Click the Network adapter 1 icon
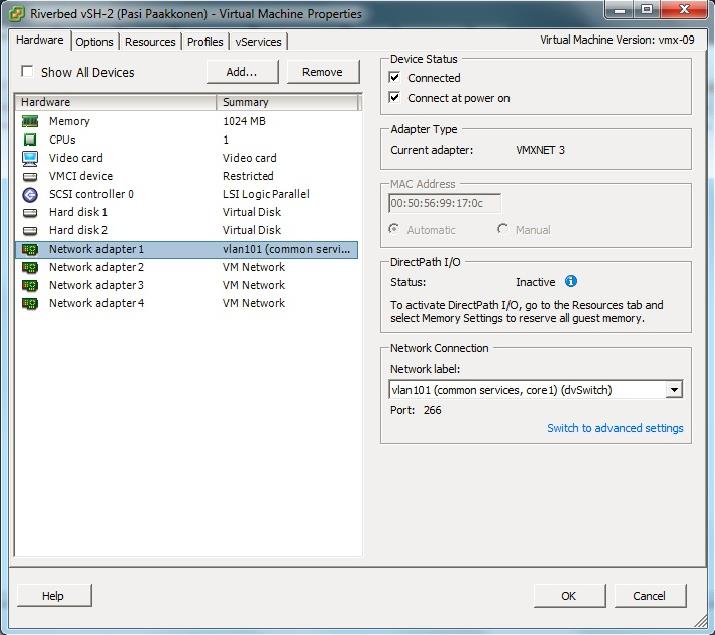 click(30, 249)
